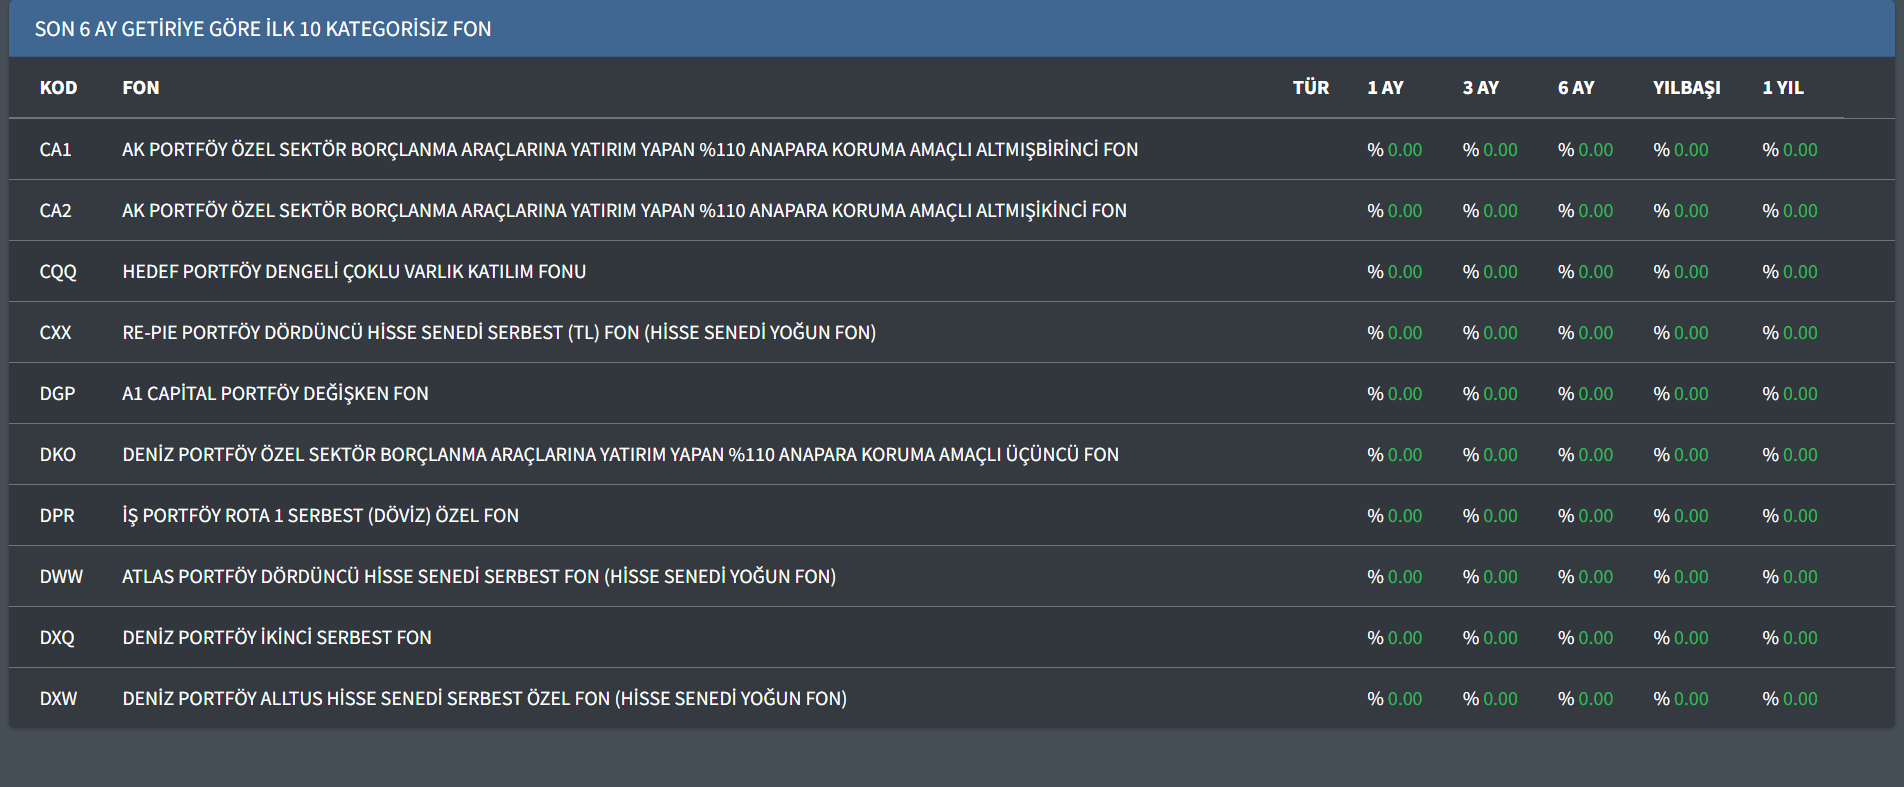Viewport: 1904px width, 787px height.
Task: Open the CA1 fund code link
Action: (56, 150)
